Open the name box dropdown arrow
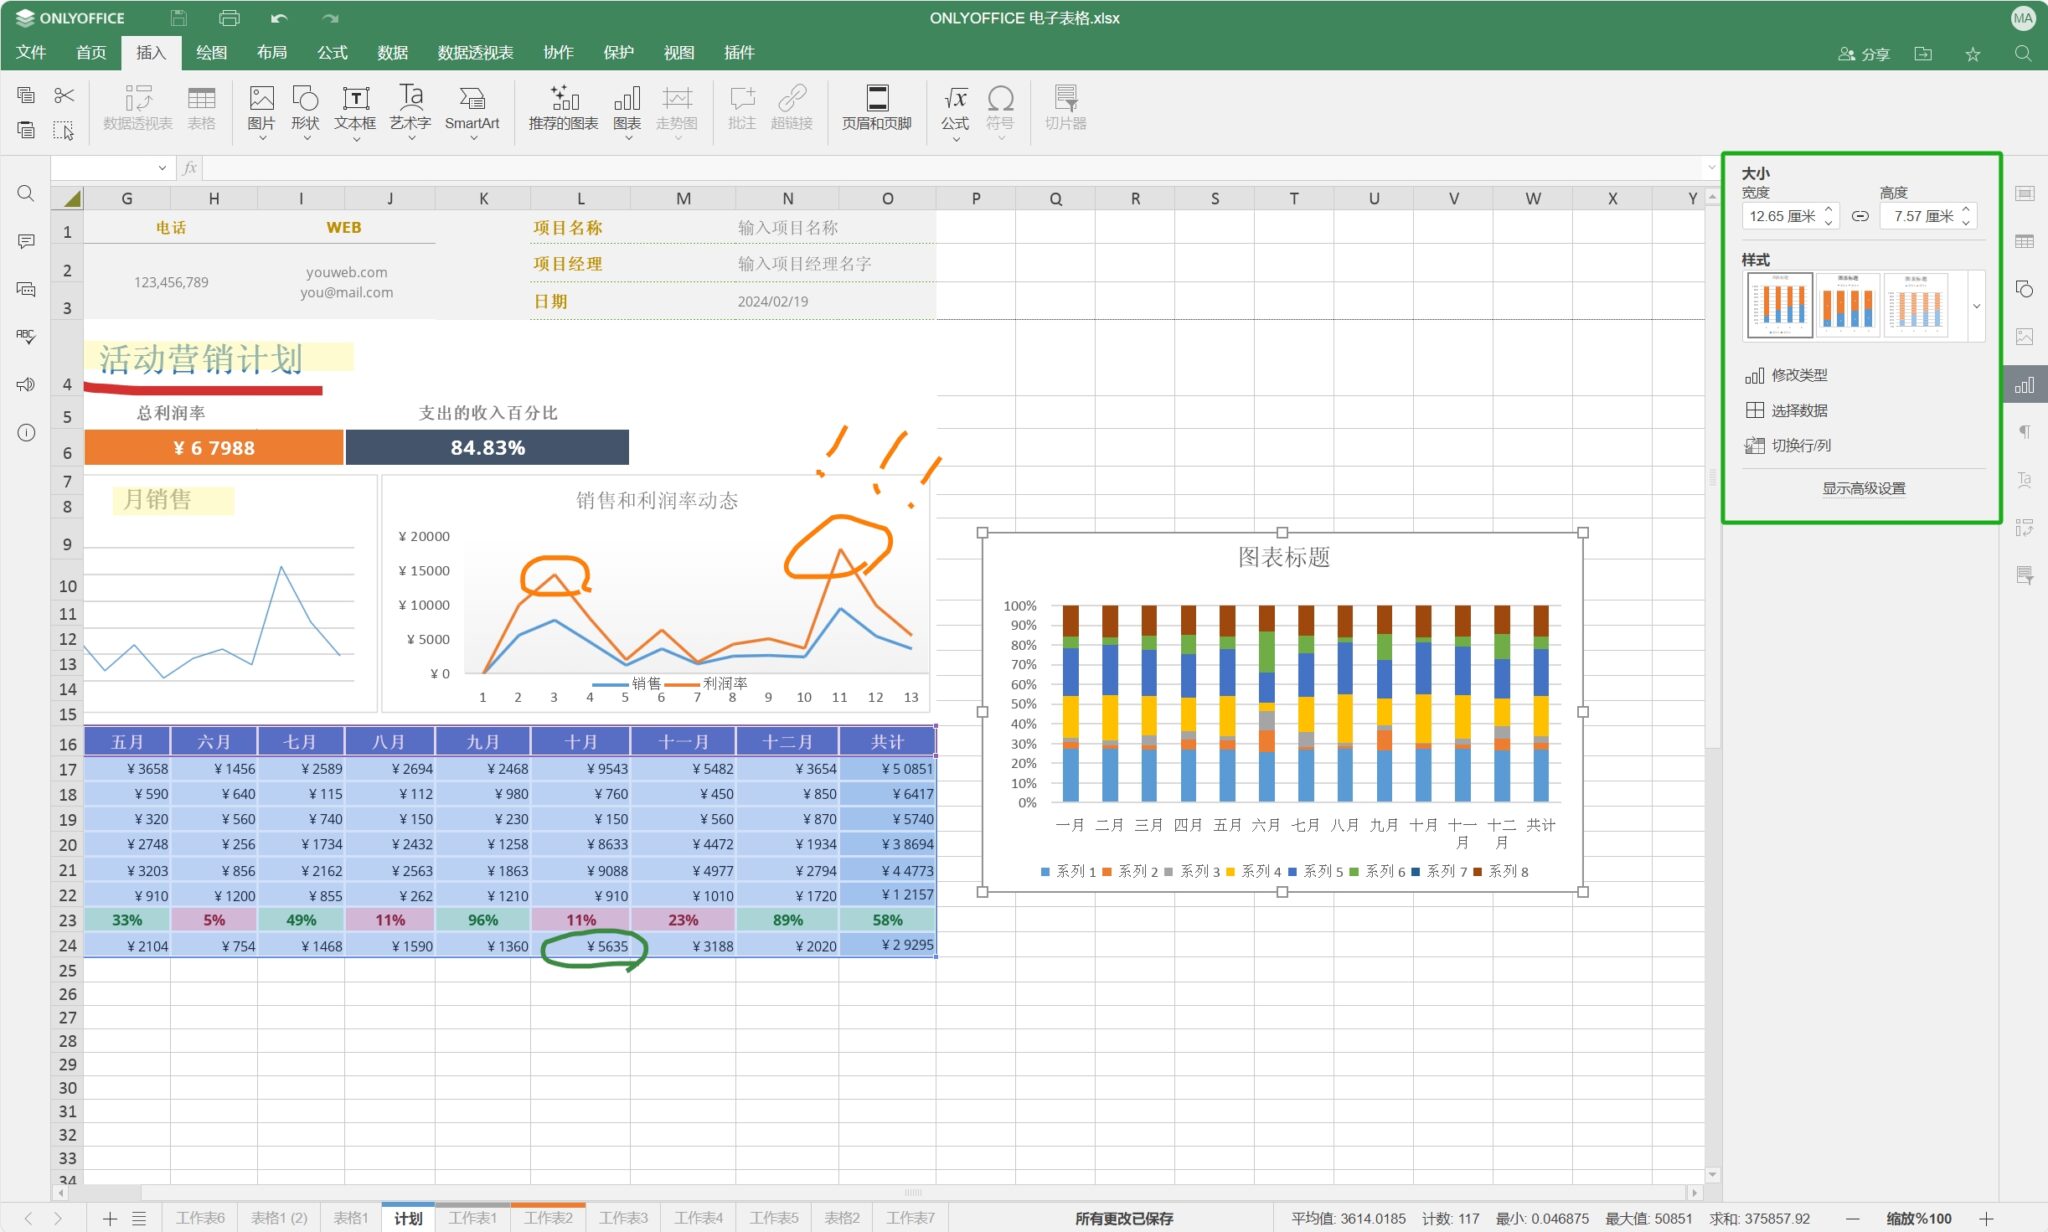The width and height of the screenshot is (2048, 1232). point(162,168)
